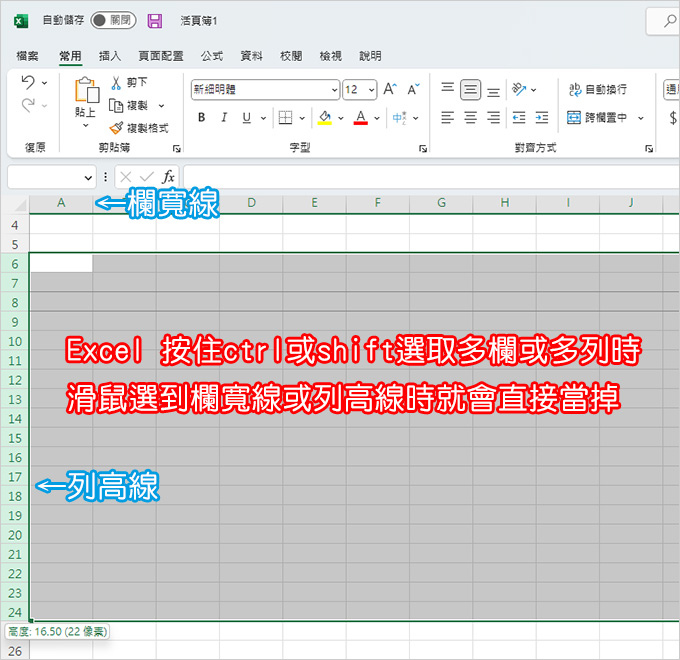Select column header G
Image resolution: width=680 pixels, height=660 pixels.
click(441, 203)
